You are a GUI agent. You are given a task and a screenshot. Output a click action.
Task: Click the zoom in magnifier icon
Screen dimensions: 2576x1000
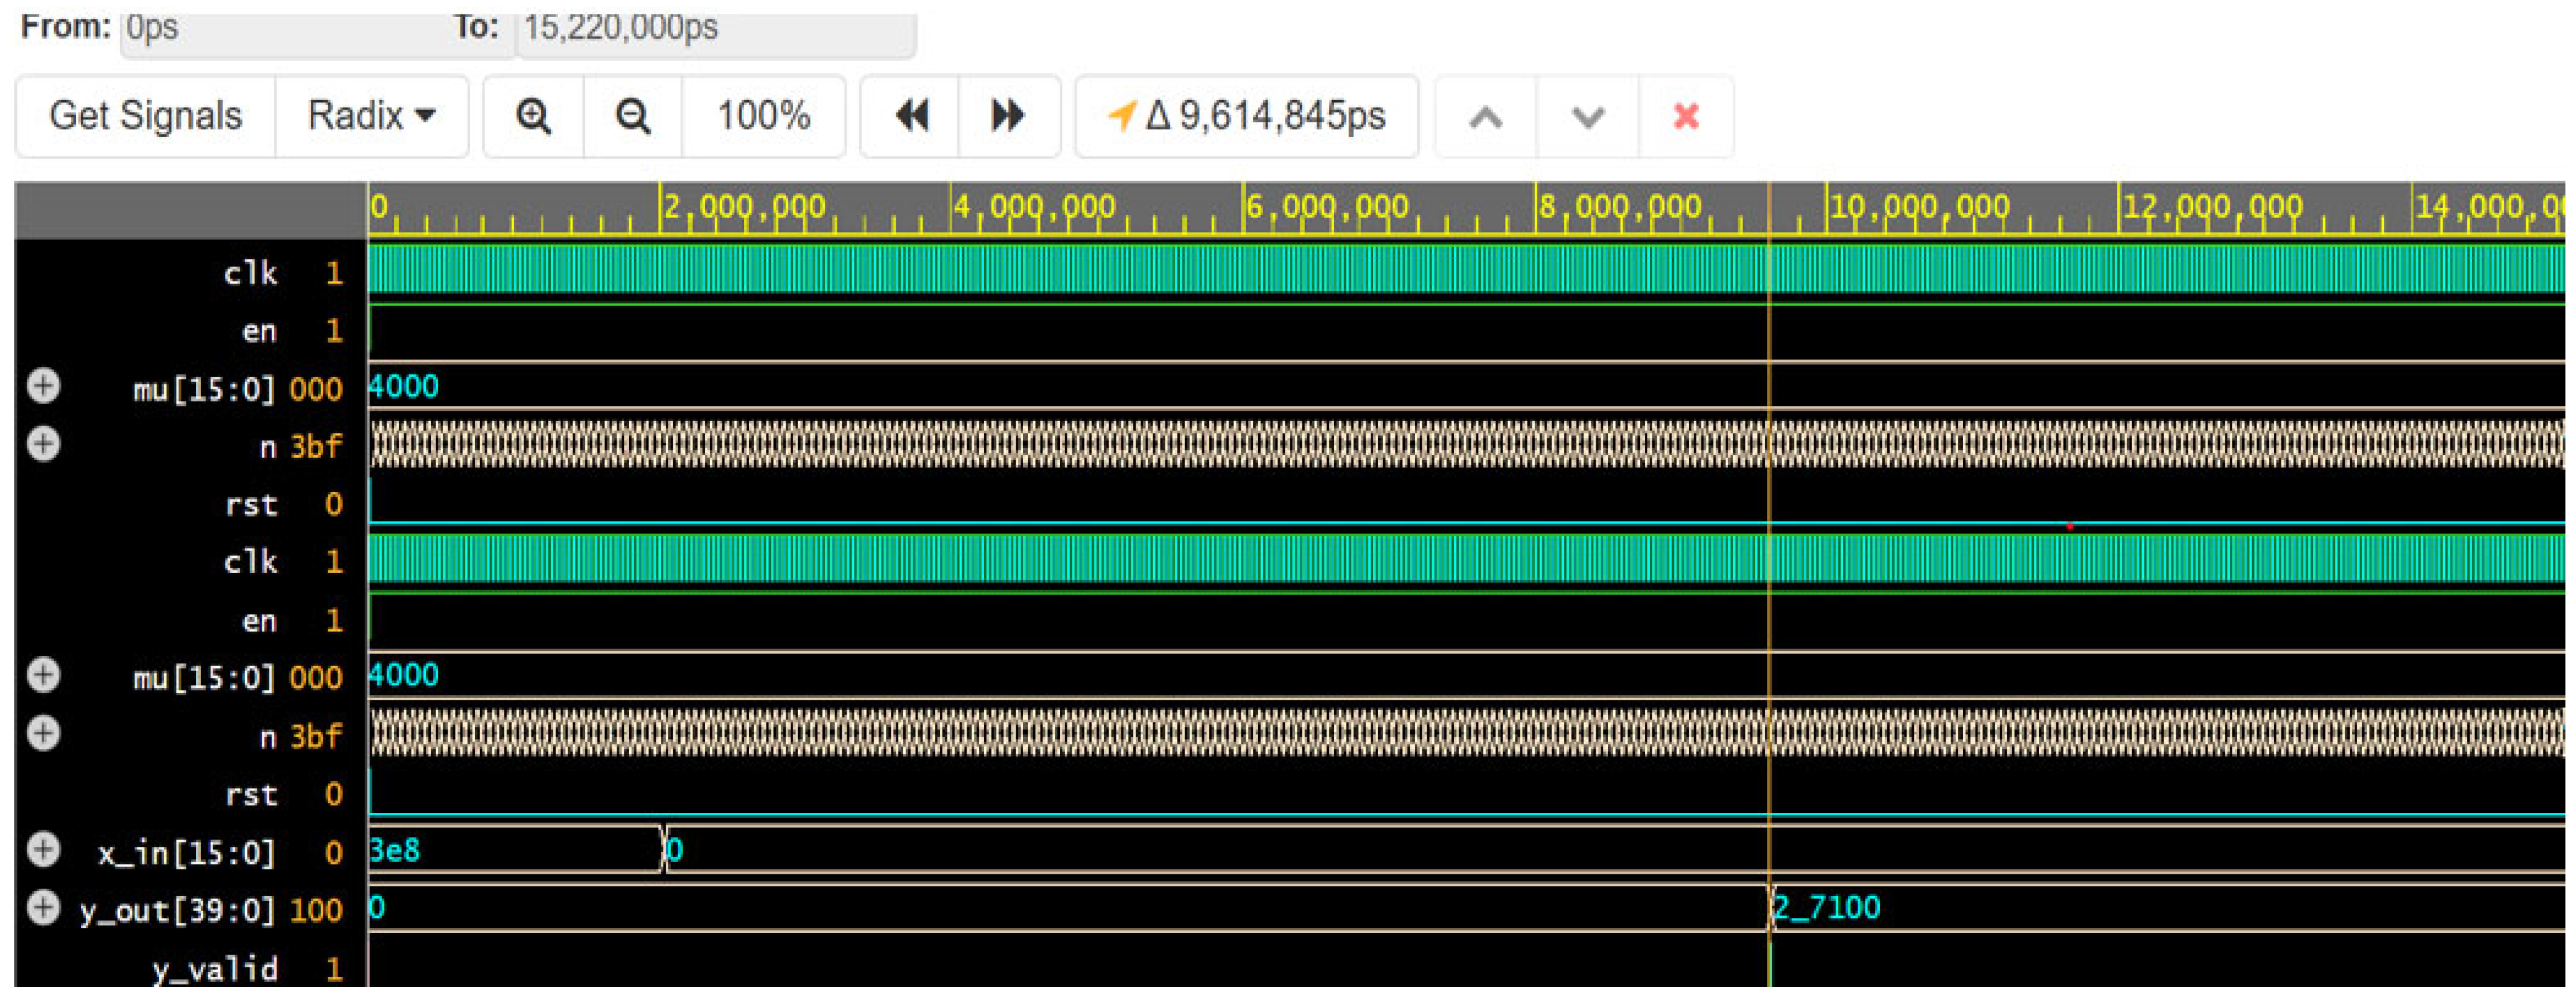pos(533,116)
